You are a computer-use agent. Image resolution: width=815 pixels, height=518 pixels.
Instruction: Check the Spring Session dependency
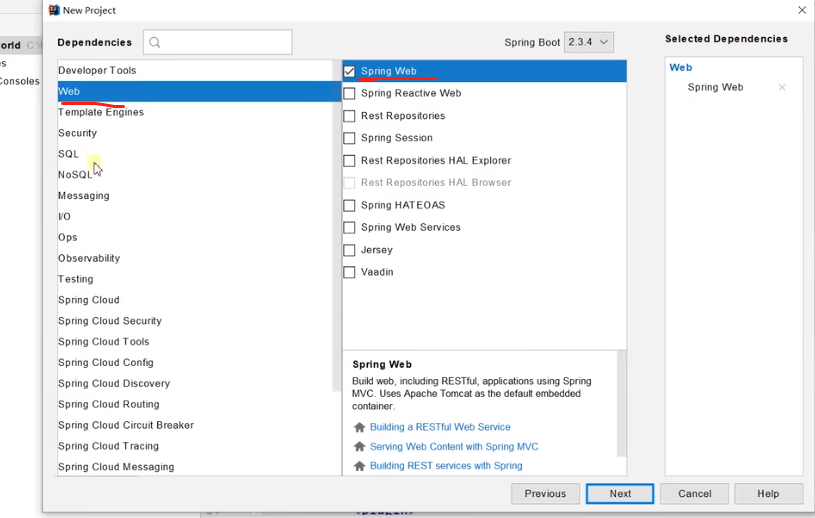[349, 138]
